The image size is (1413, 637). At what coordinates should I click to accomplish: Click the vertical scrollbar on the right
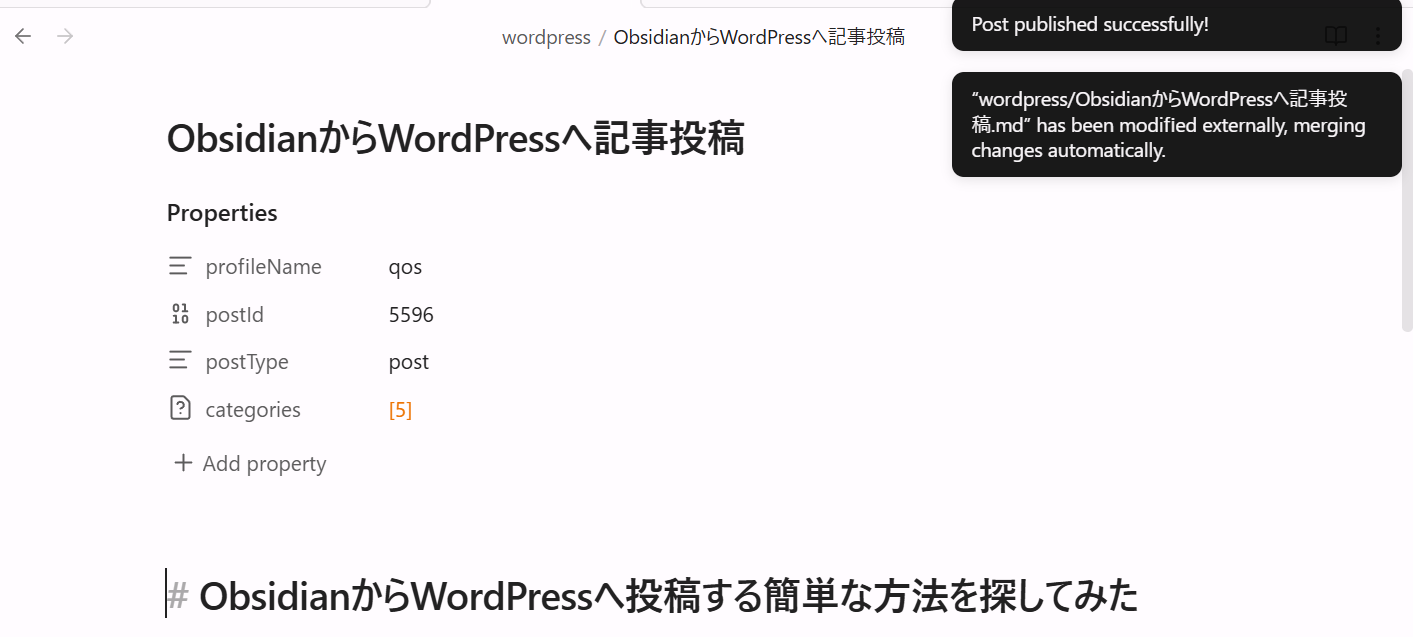pyautogui.click(x=1406, y=200)
